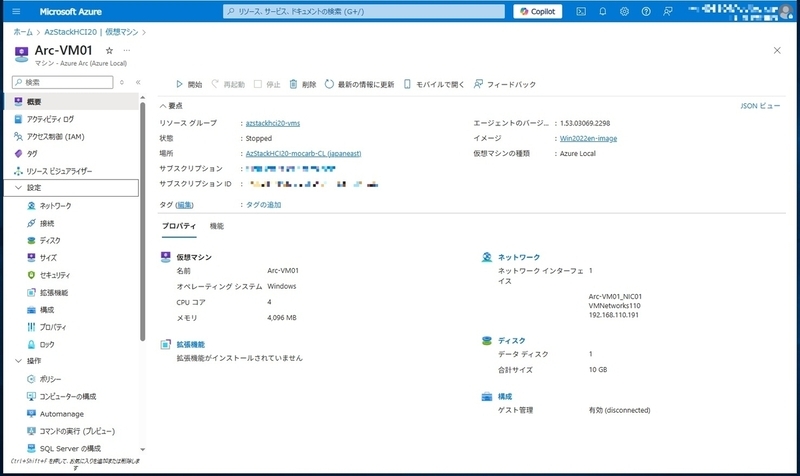Select 概要 in the sidebar

click(x=71, y=102)
